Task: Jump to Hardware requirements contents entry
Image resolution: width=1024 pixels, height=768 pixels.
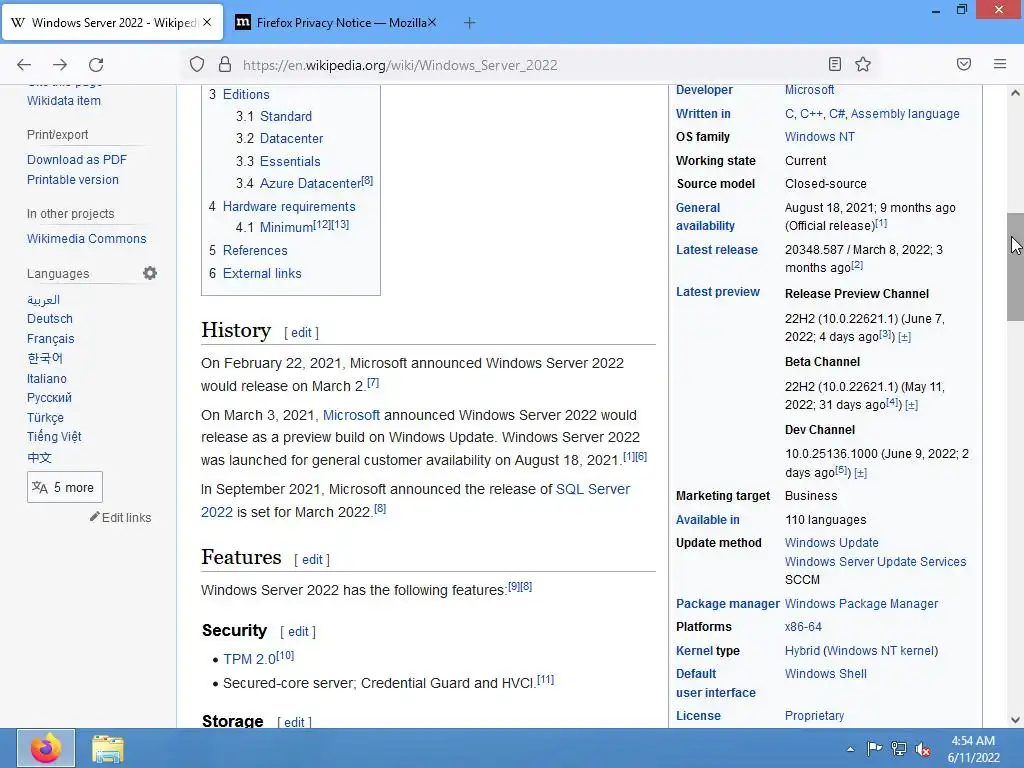Action: point(289,206)
